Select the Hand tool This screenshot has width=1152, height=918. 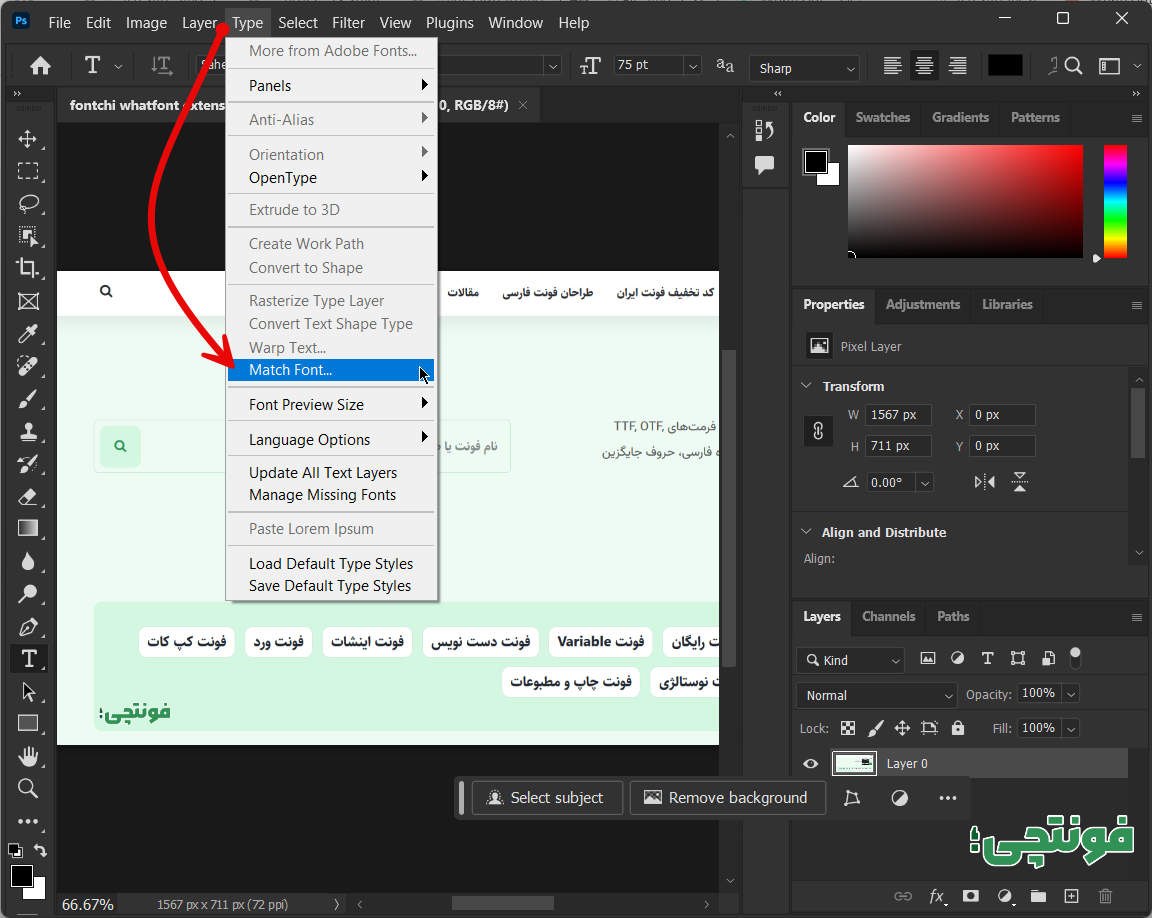coord(28,756)
